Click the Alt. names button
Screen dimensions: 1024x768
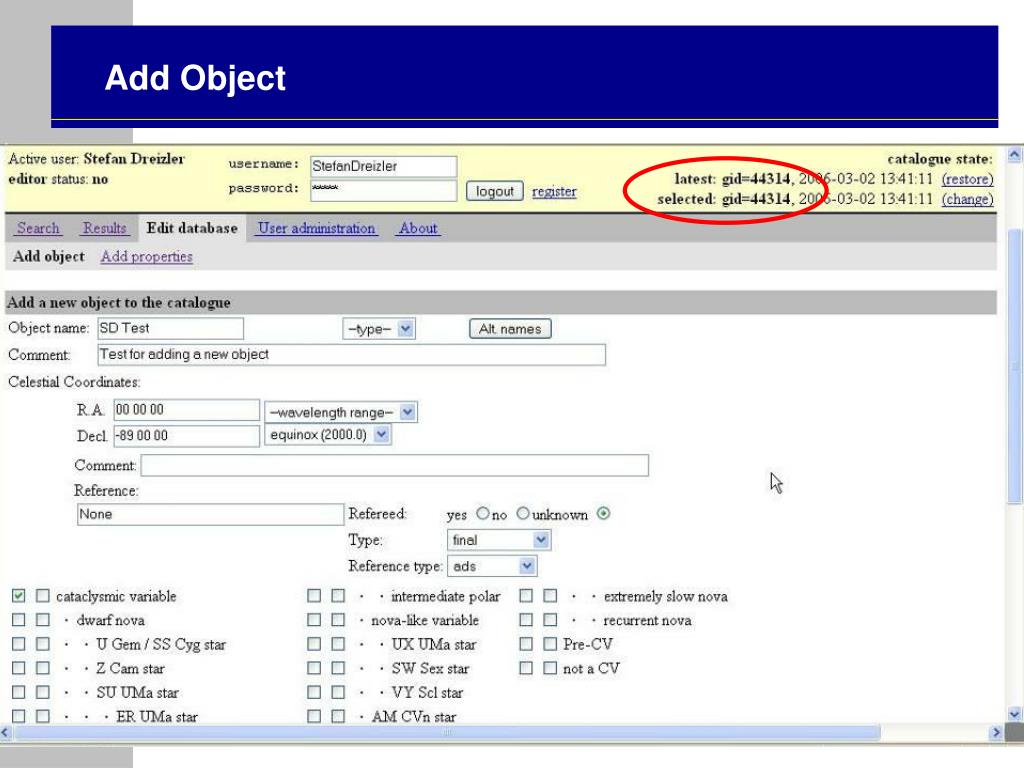pos(510,328)
